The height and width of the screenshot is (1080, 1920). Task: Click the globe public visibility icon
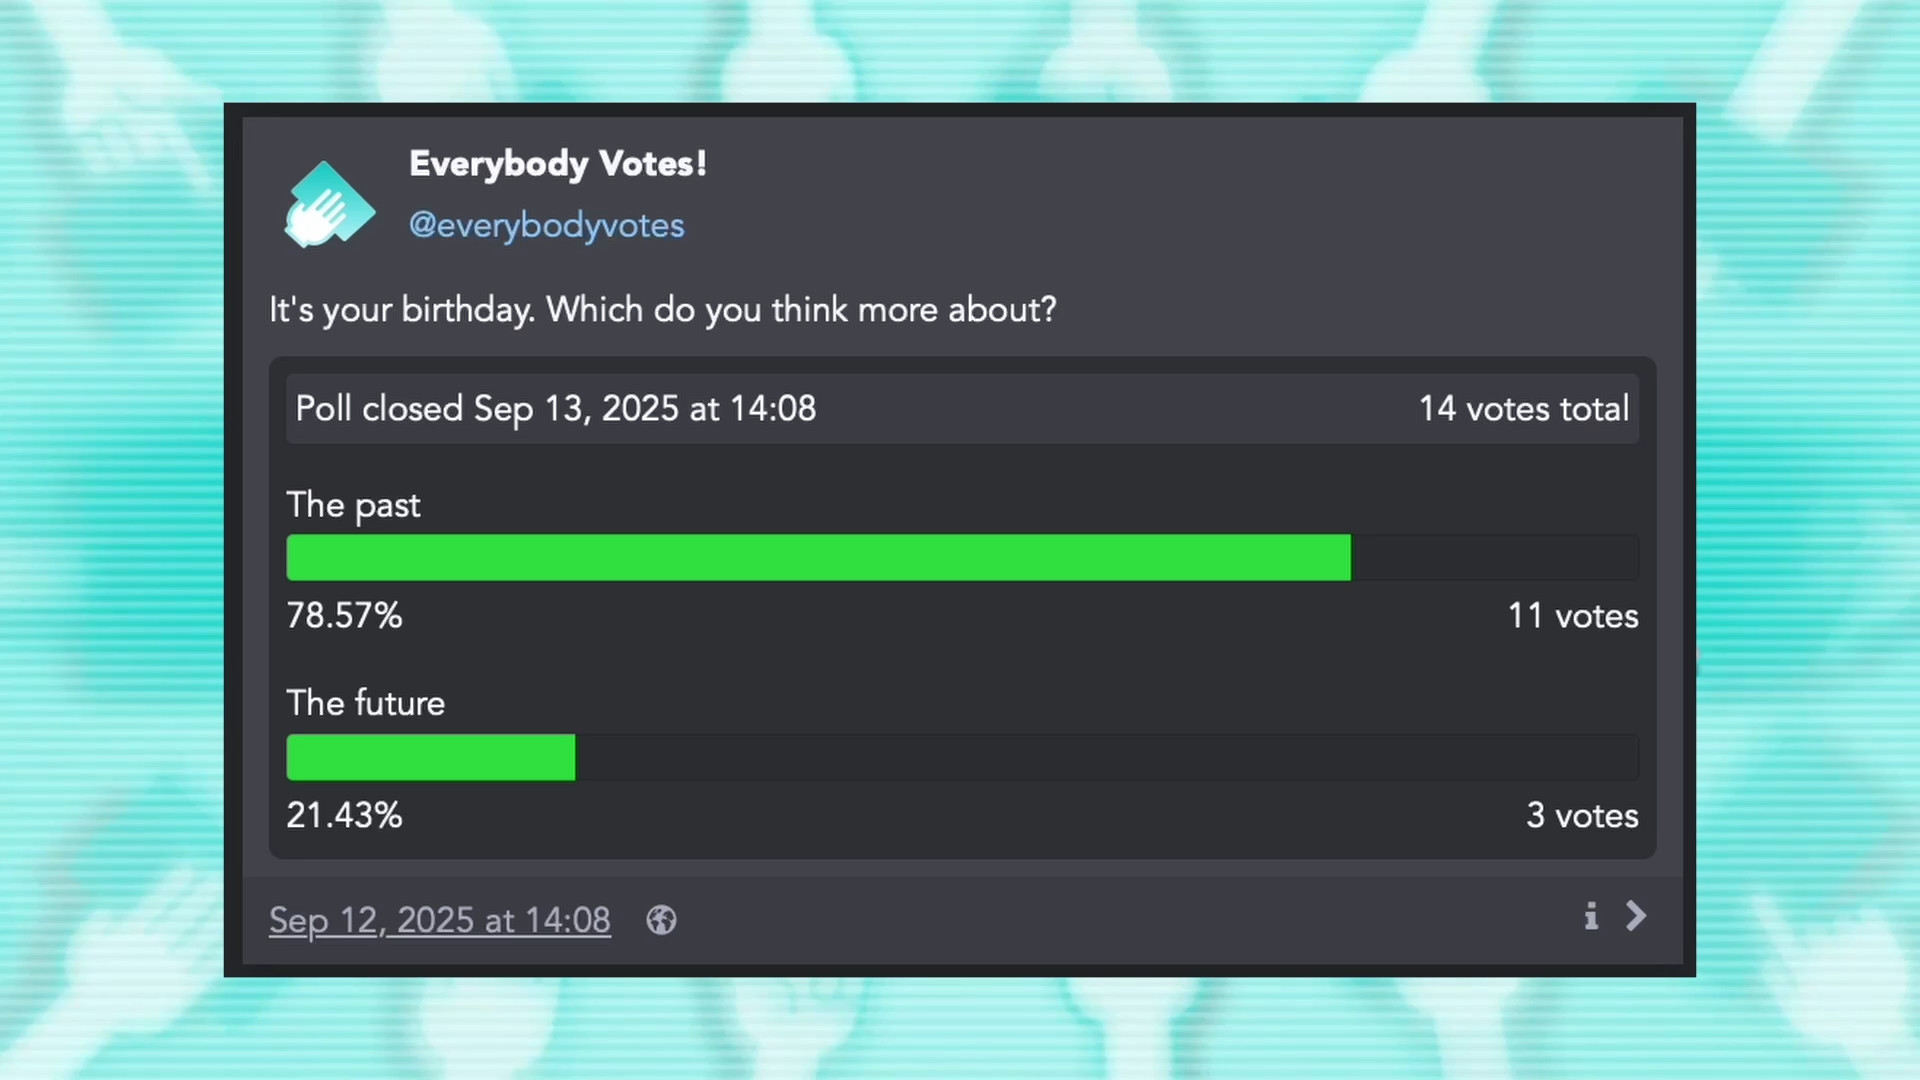coord(661,920)
